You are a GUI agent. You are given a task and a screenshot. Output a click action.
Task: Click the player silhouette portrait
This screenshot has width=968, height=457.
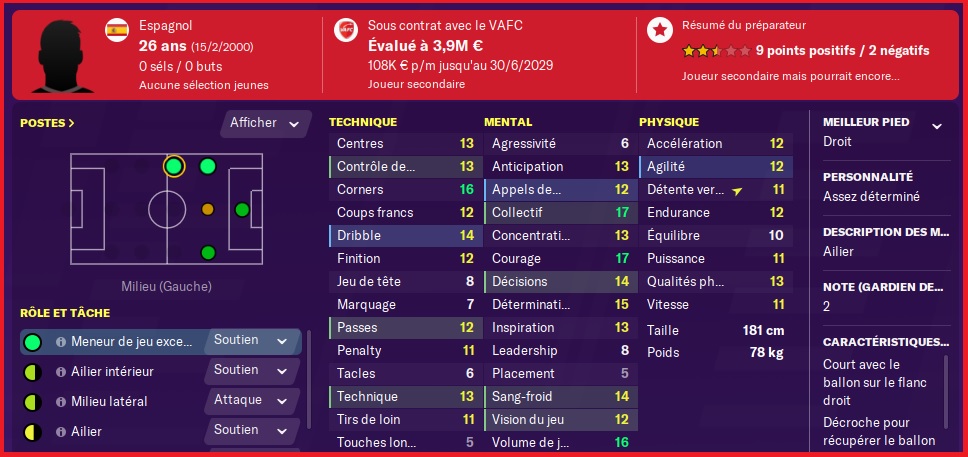[62, 56]
